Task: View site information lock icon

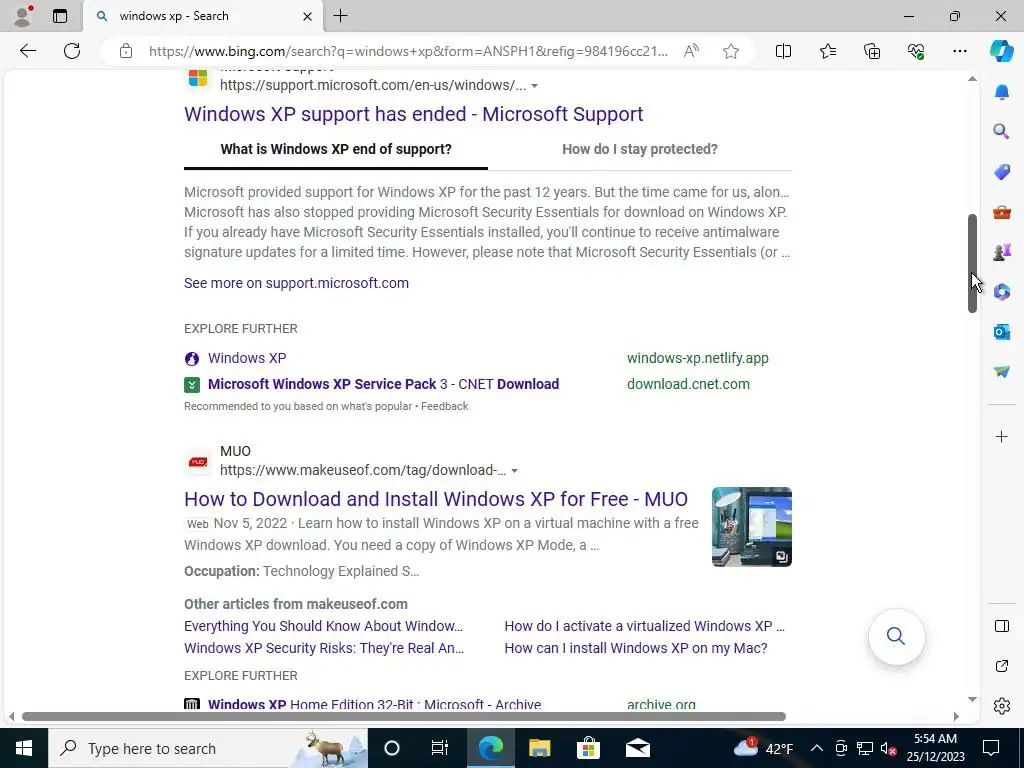Action: pyautogui.click(x=126, y=51)
